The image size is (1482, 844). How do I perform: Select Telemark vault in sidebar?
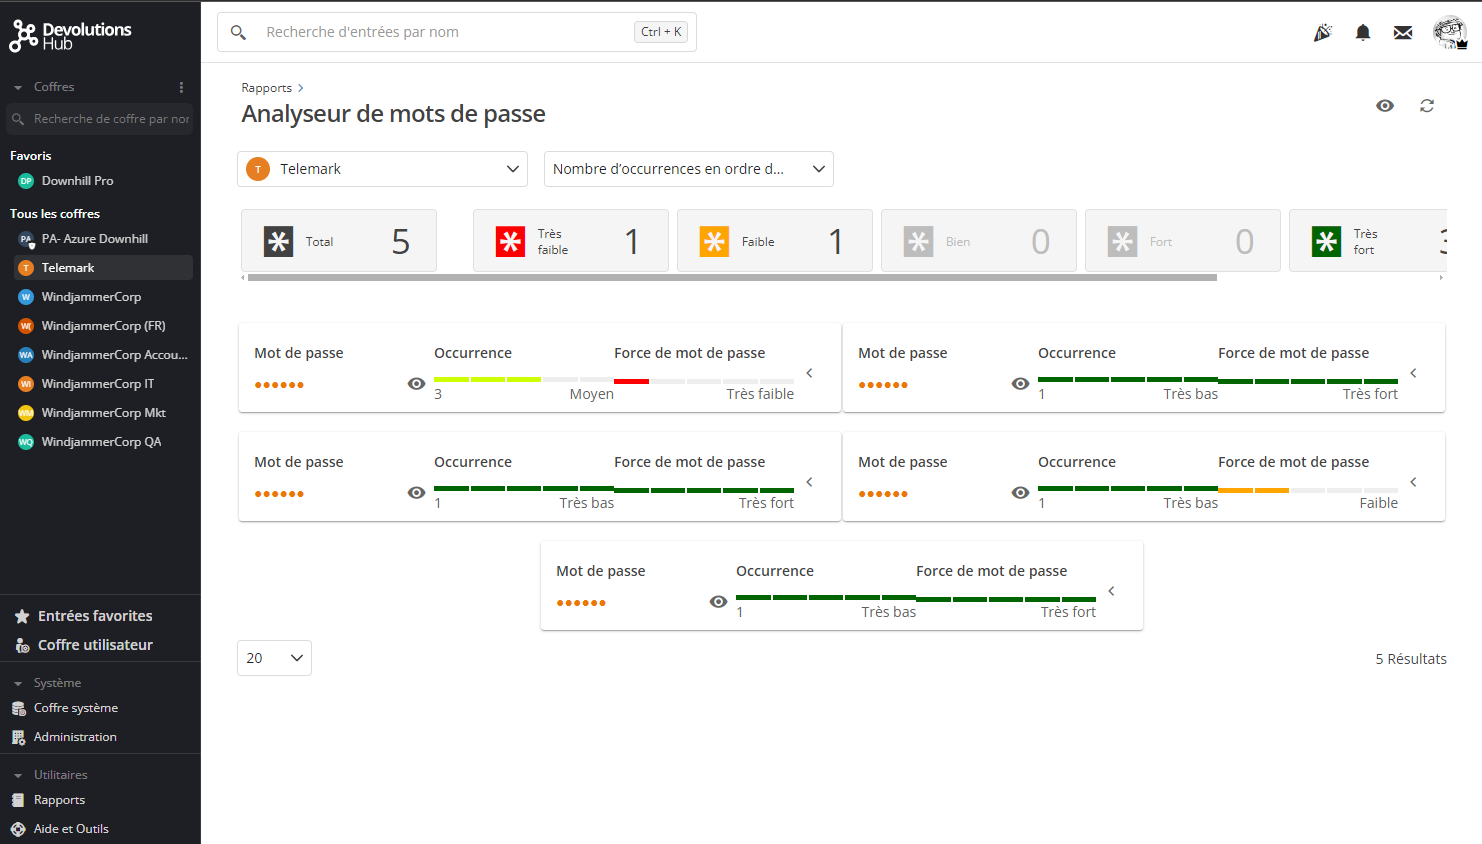104,268
